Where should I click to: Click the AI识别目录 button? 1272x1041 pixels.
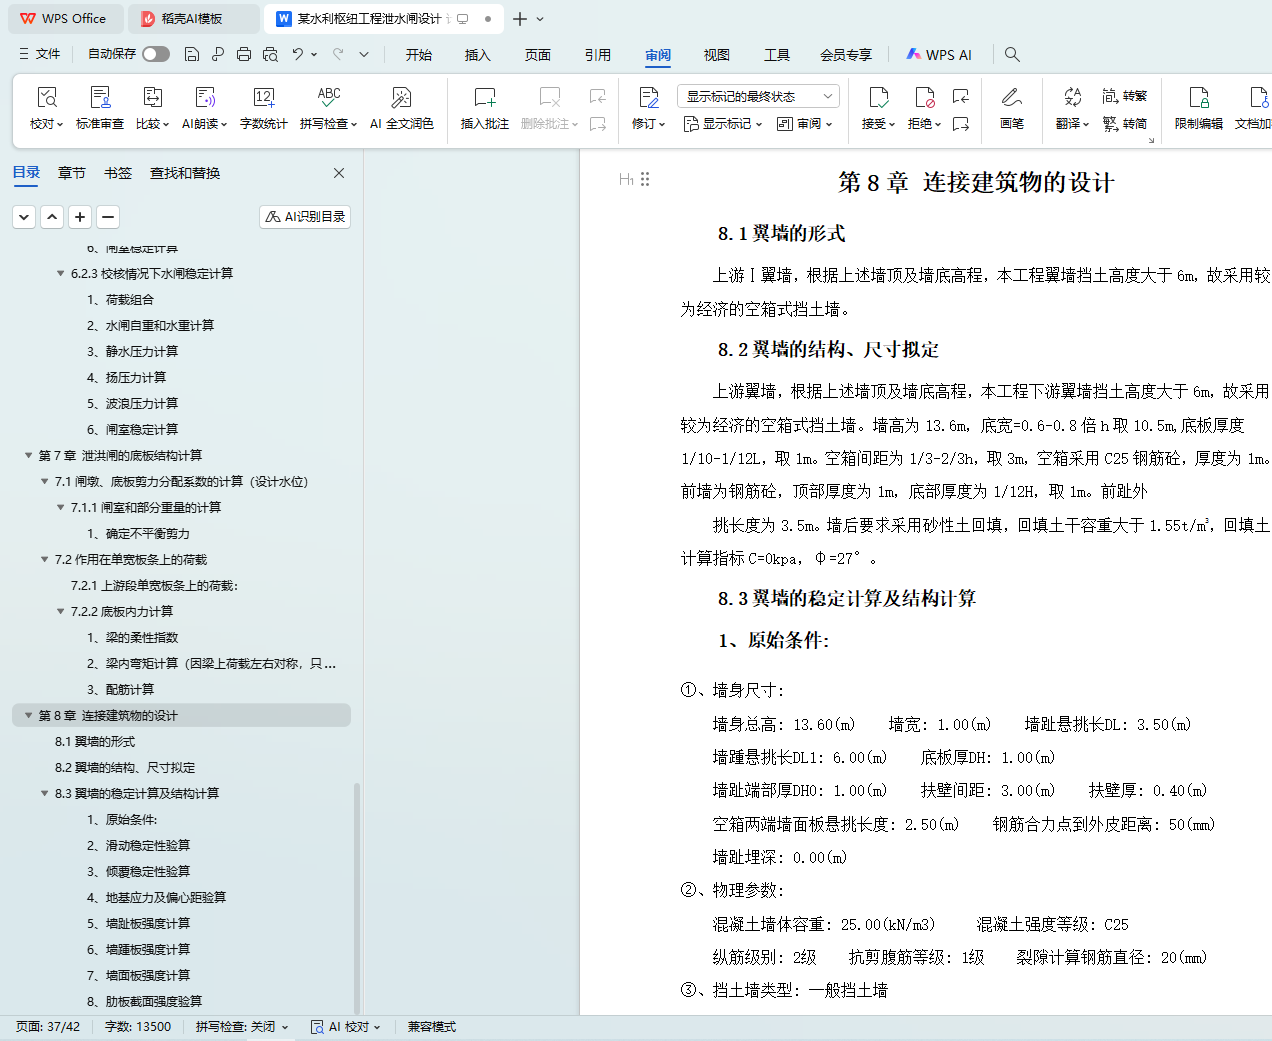(x=305, y=217)
